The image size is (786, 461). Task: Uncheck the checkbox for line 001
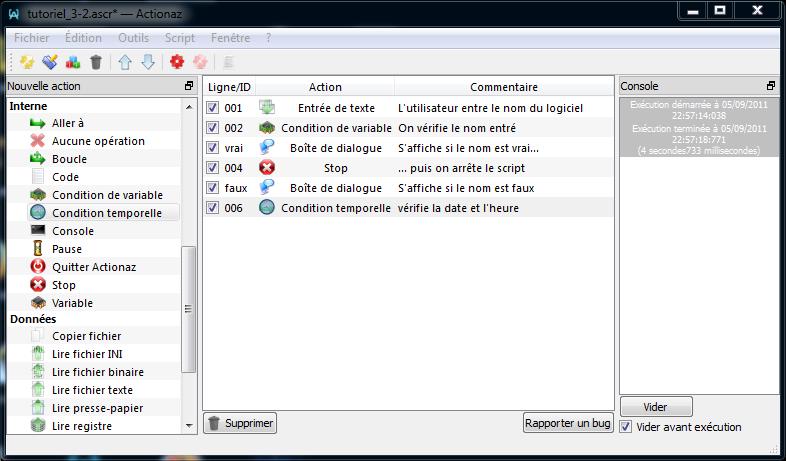point(212,108)
